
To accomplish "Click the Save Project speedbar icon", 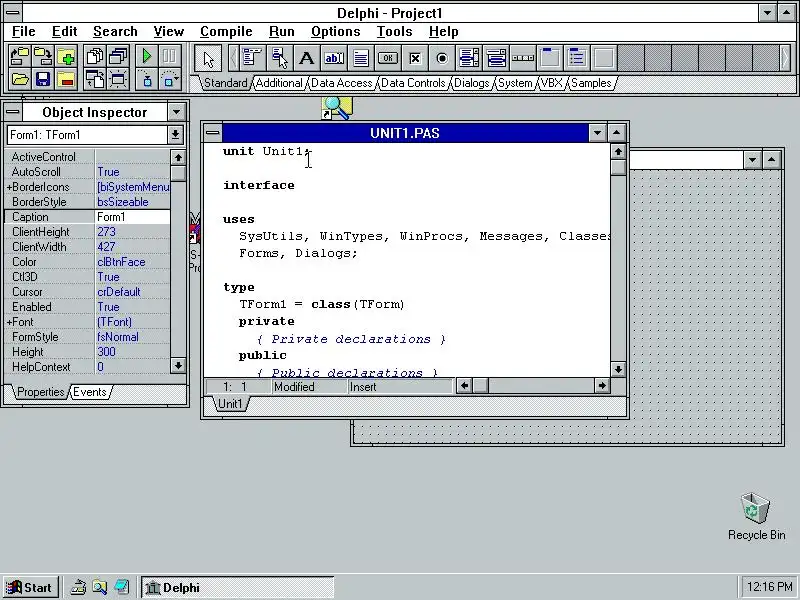I will (43, 57).
